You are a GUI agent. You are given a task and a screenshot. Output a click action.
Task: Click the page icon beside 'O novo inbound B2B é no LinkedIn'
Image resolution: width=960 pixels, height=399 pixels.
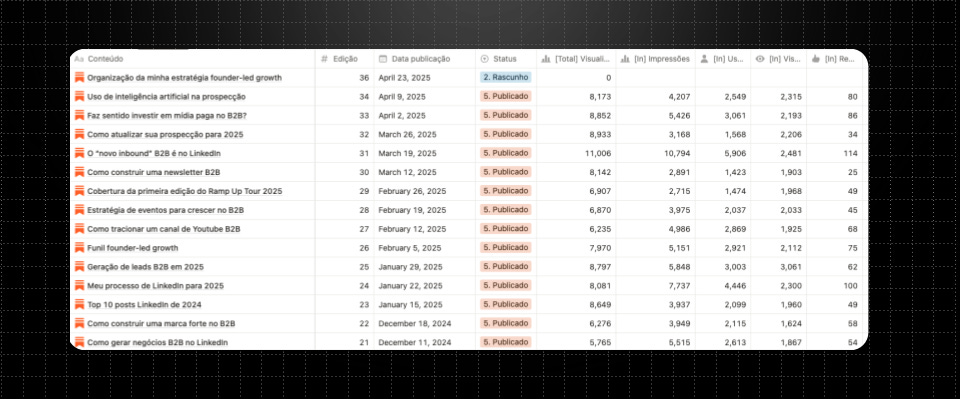[79, 153]
